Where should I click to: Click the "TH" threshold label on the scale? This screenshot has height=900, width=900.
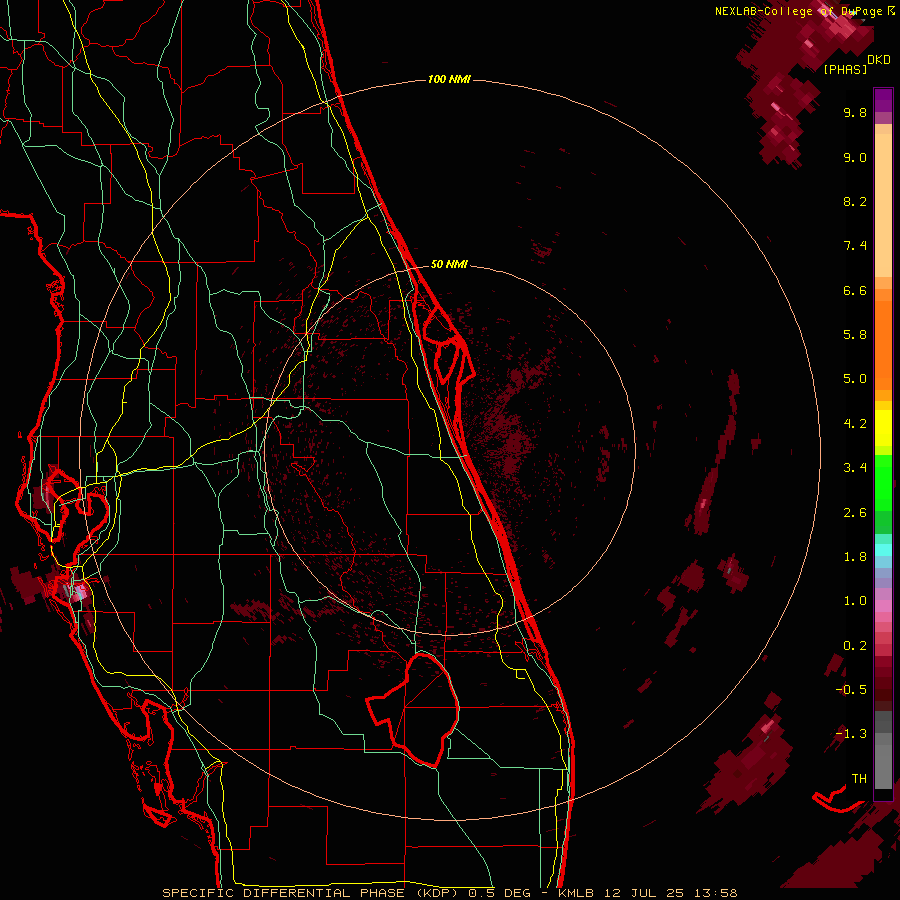click(859, 779)
